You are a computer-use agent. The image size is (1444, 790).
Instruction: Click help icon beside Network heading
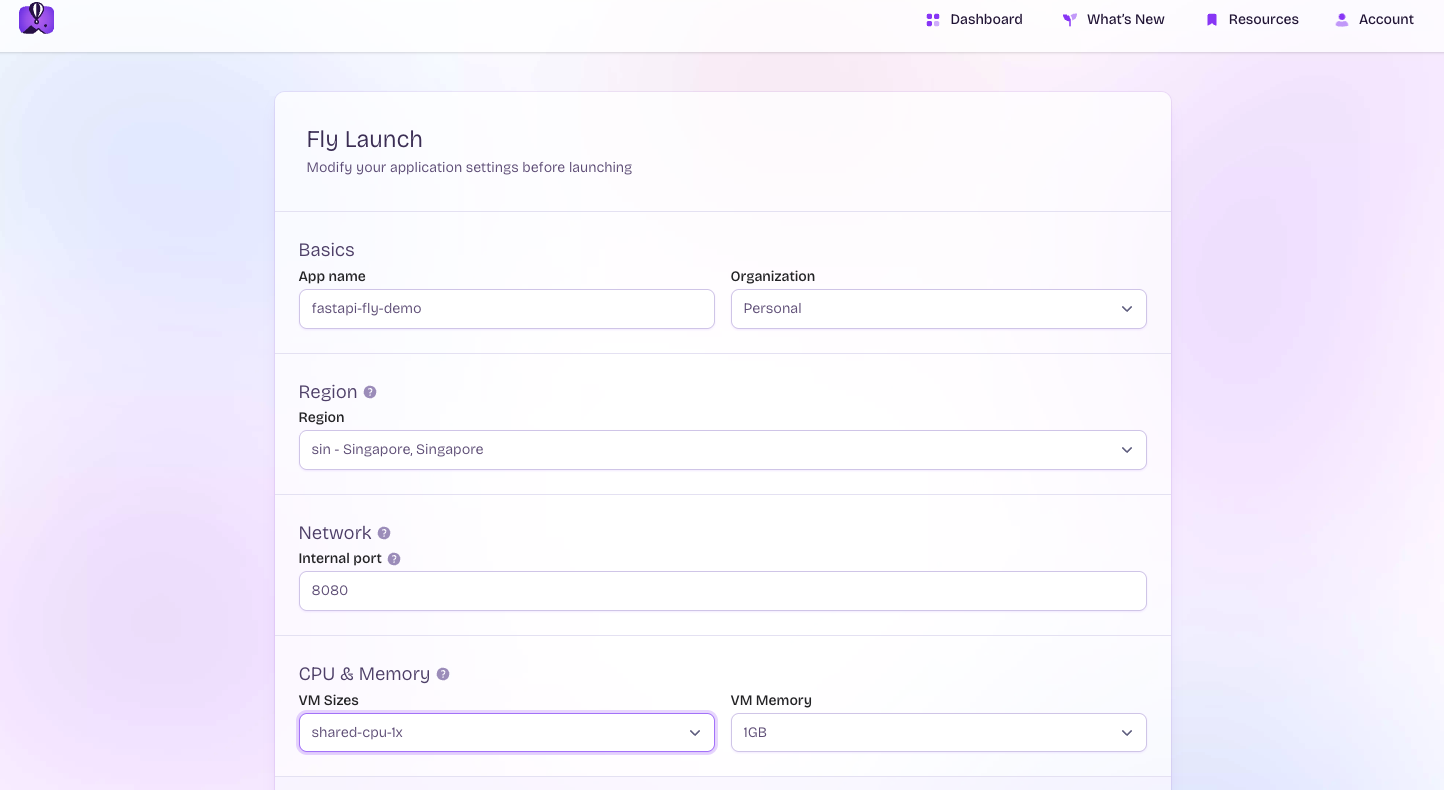[x=384, y=533]
